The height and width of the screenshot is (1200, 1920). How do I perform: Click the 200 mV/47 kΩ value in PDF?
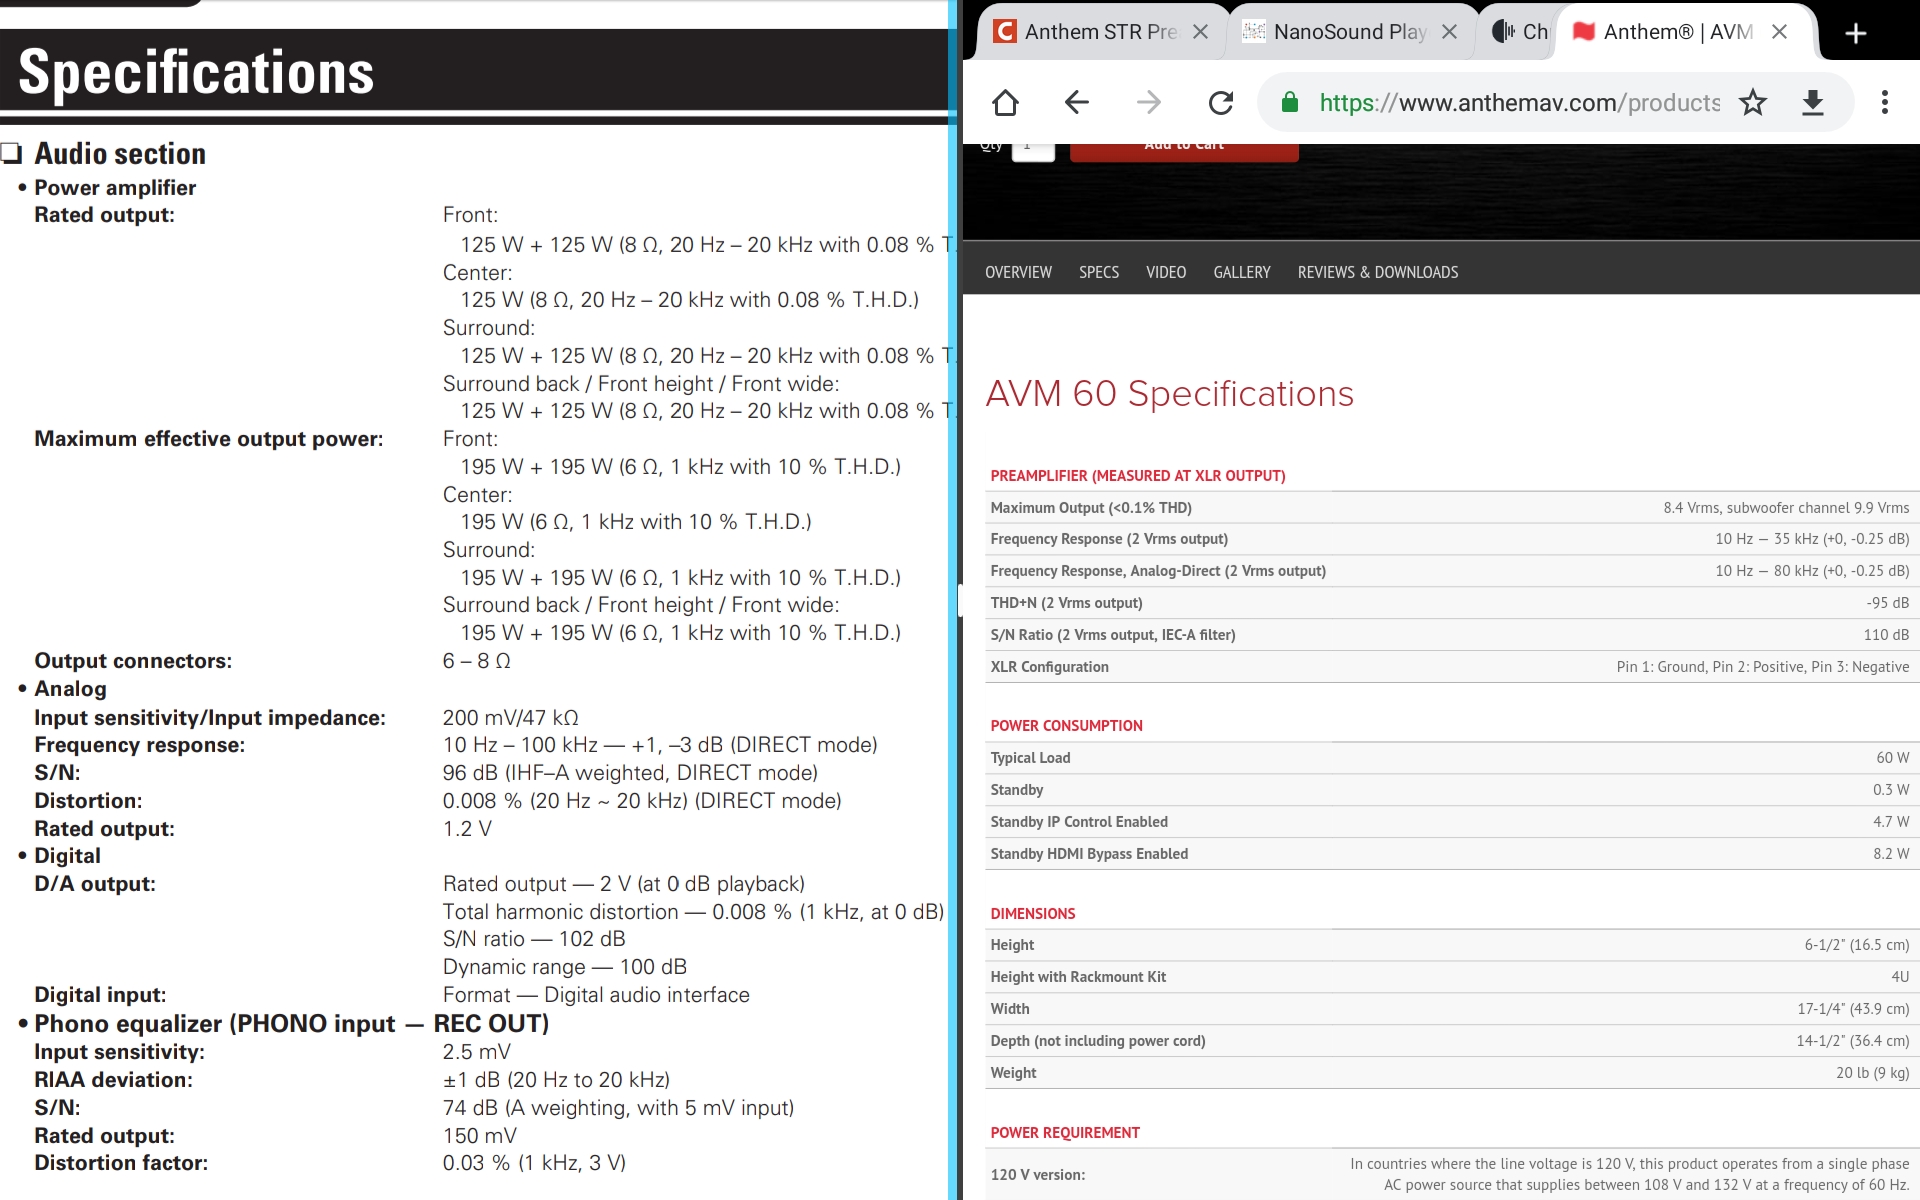click(511, 718)
